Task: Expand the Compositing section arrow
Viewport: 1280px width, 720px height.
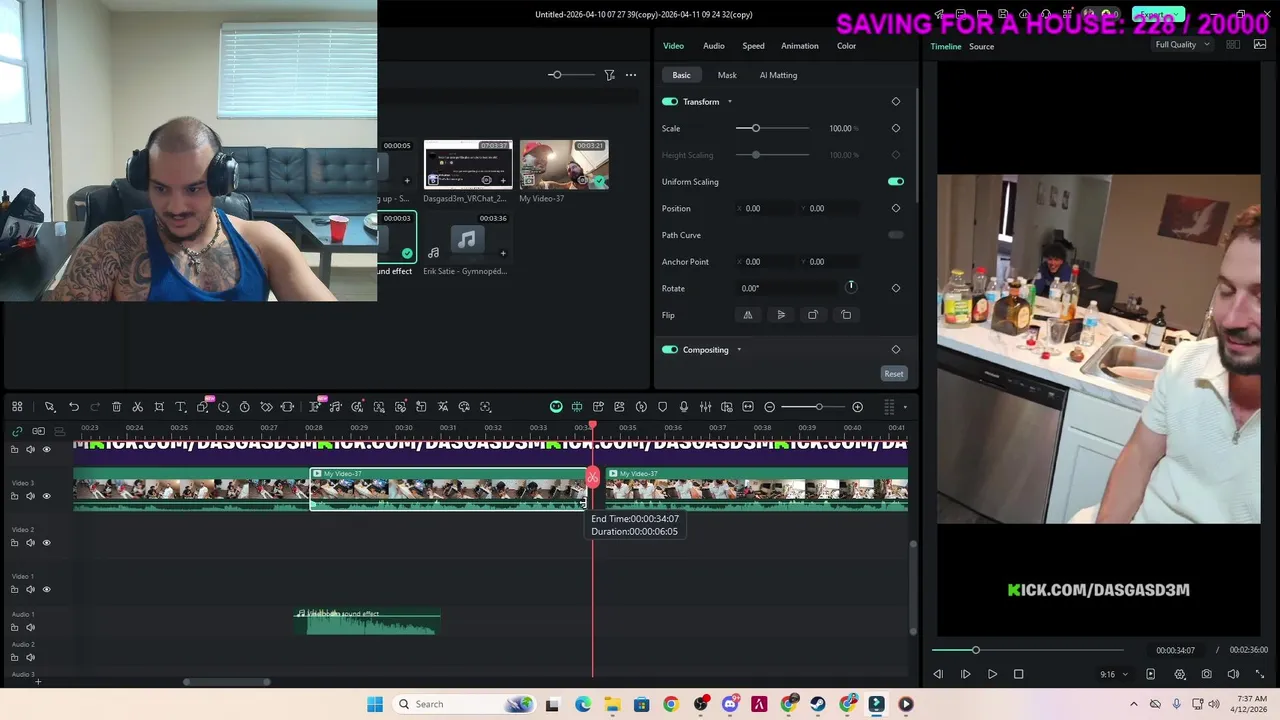Action: coord(739,350)
